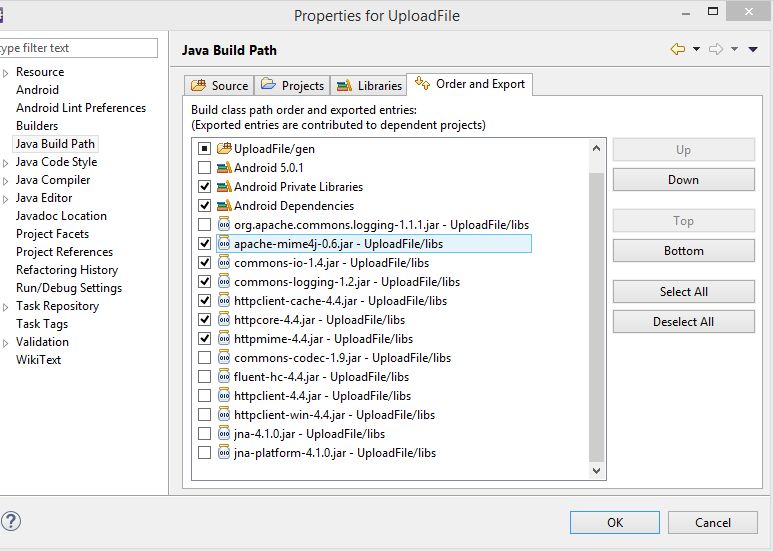773x551 pixels.
Task: Click the Android 5.0.1 library icon
Action: [x=224, y=168]
